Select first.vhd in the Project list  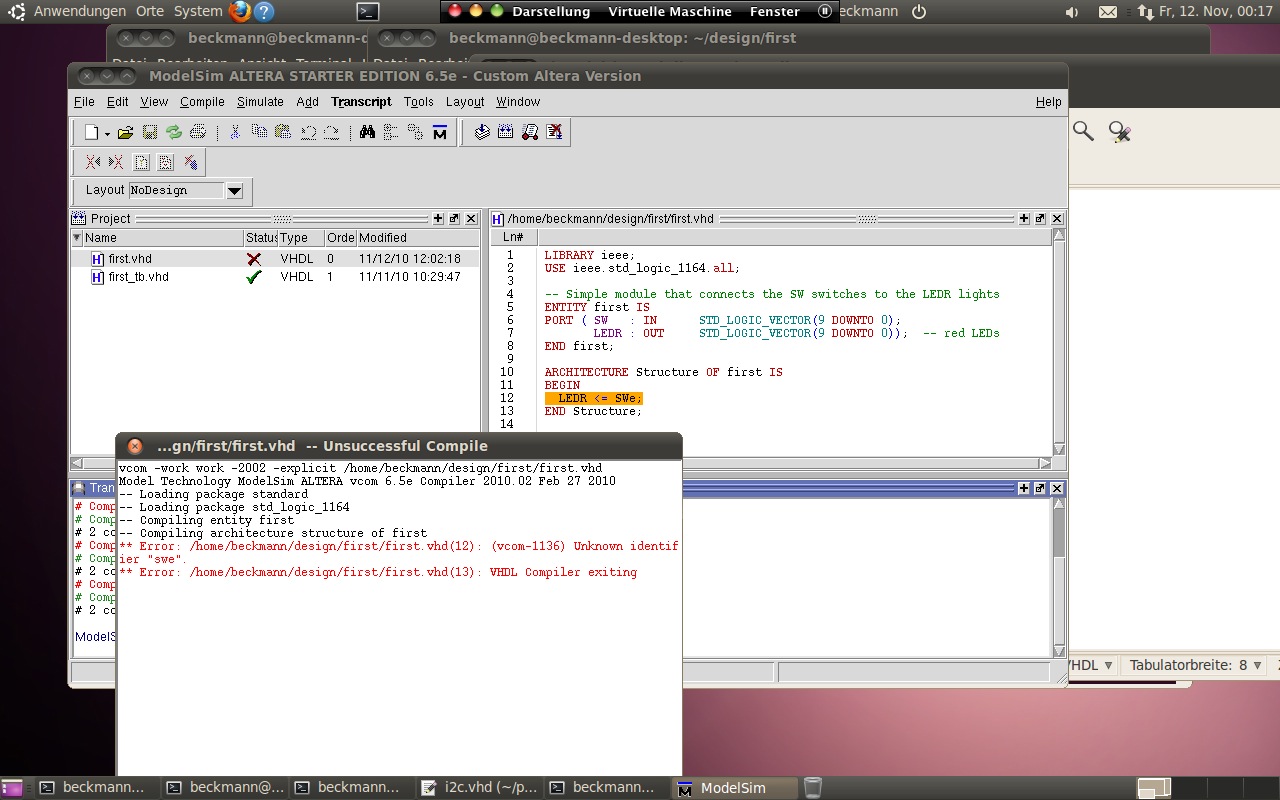click(275, 259)
